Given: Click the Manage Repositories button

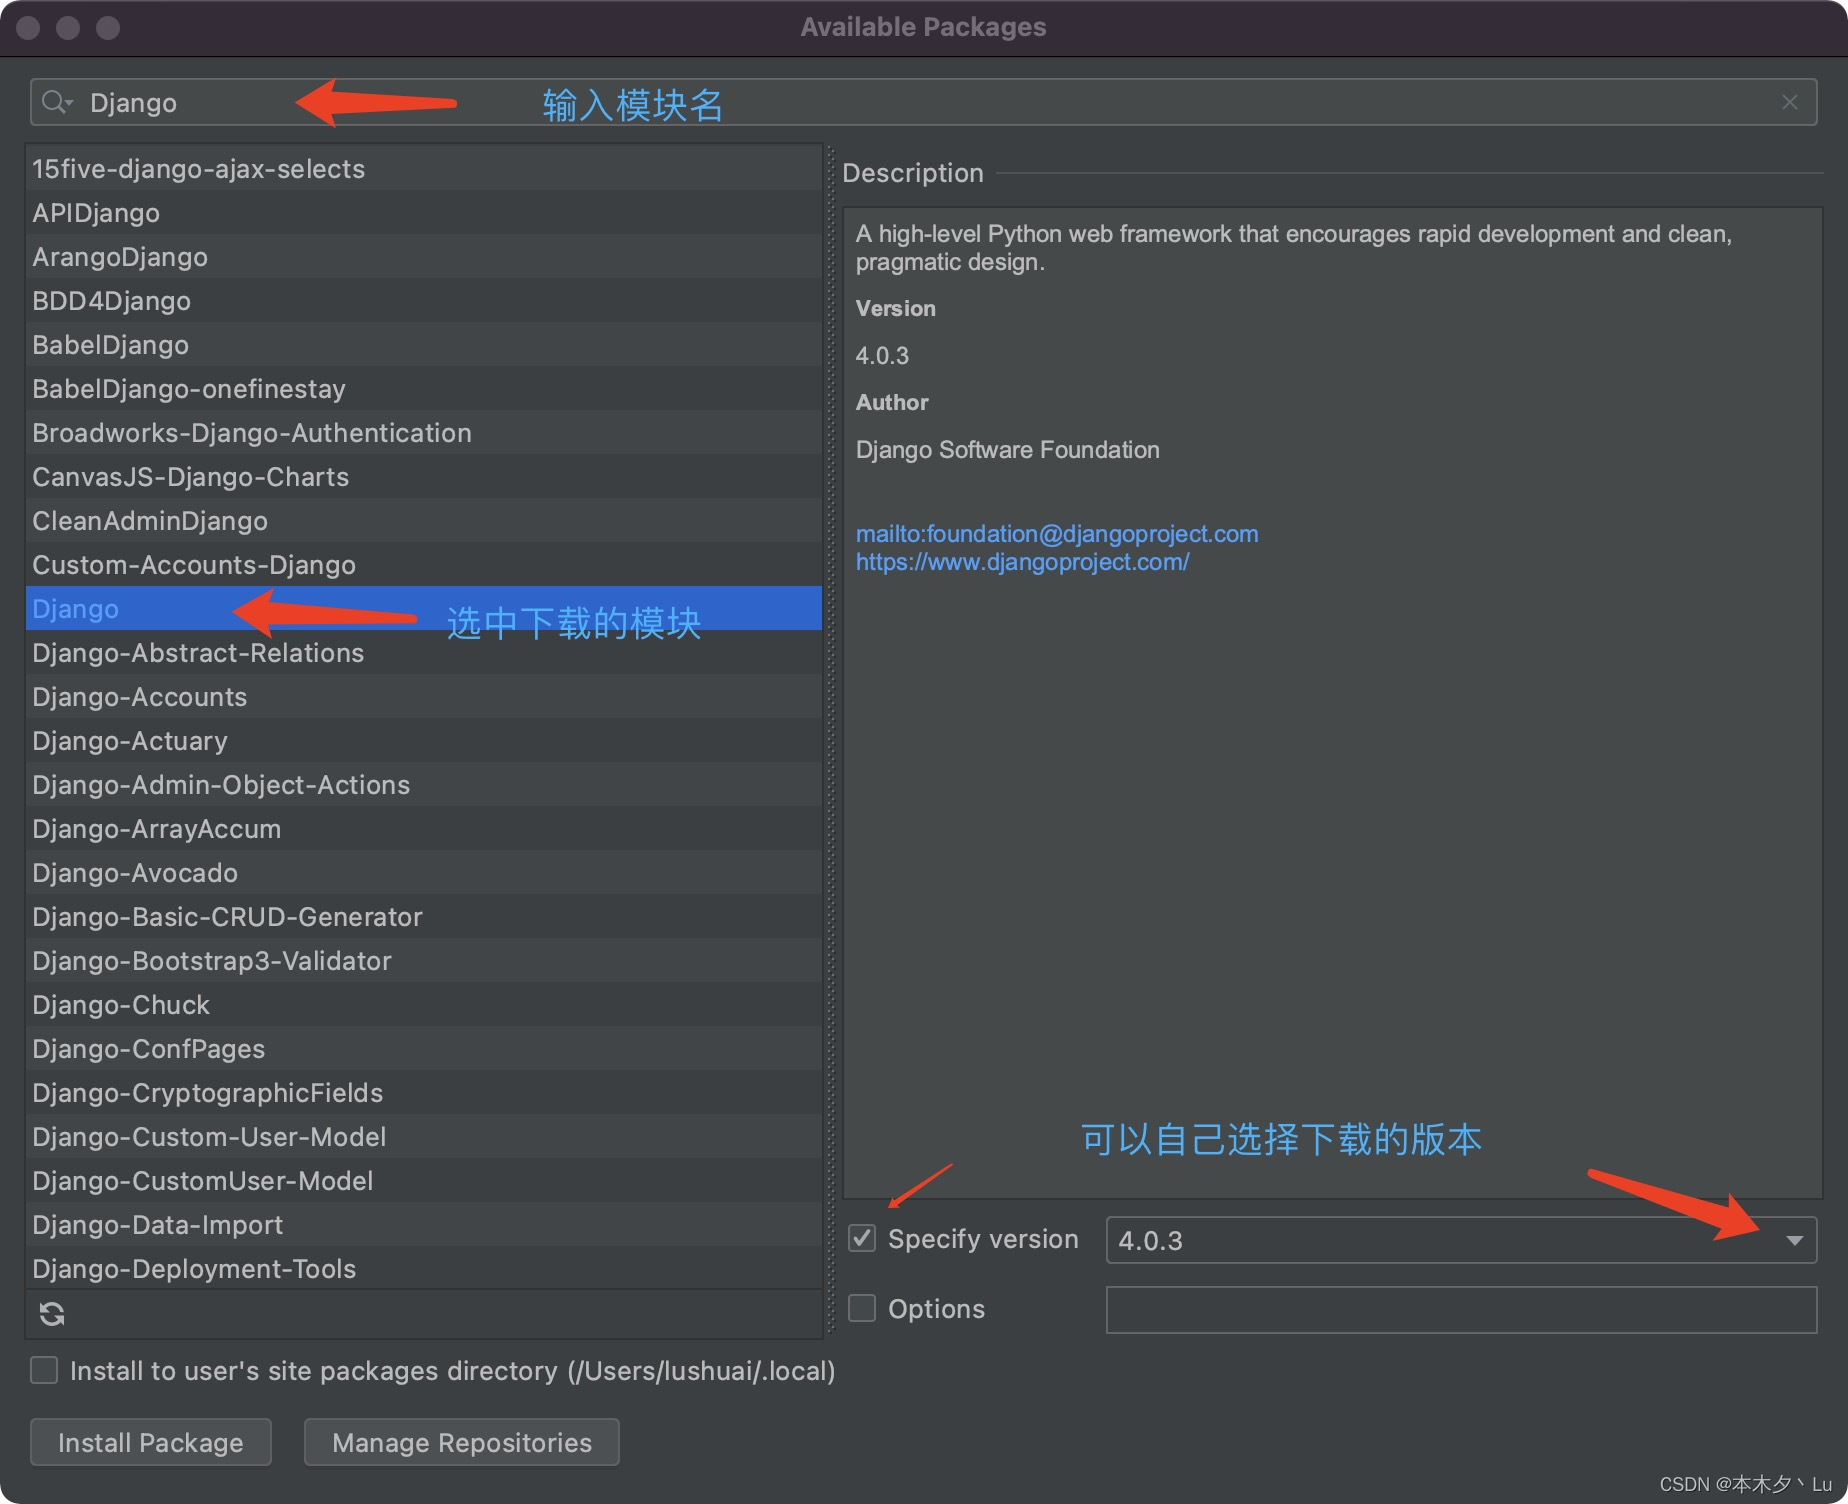Looking at the screenshot, I should pyautogui.click(x=462, y=1442).
